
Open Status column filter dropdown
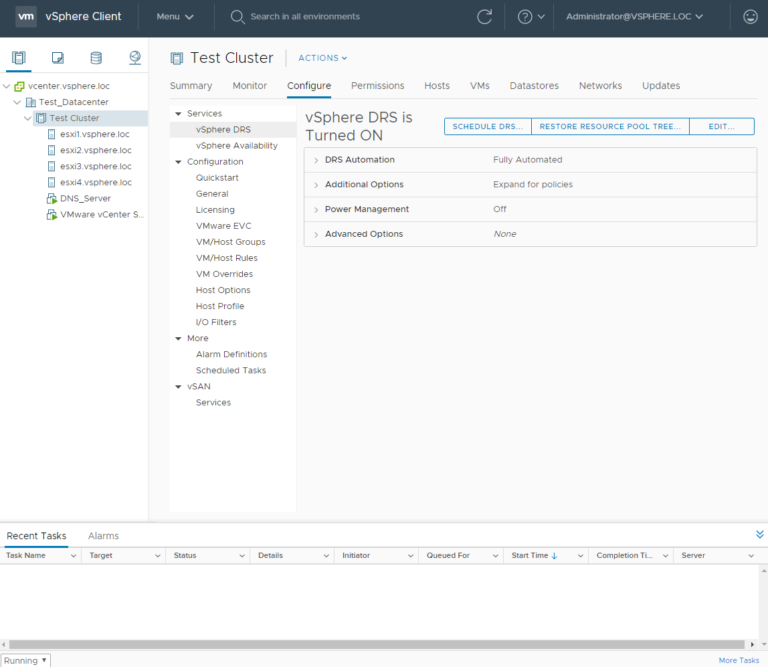tap(242, 556)
